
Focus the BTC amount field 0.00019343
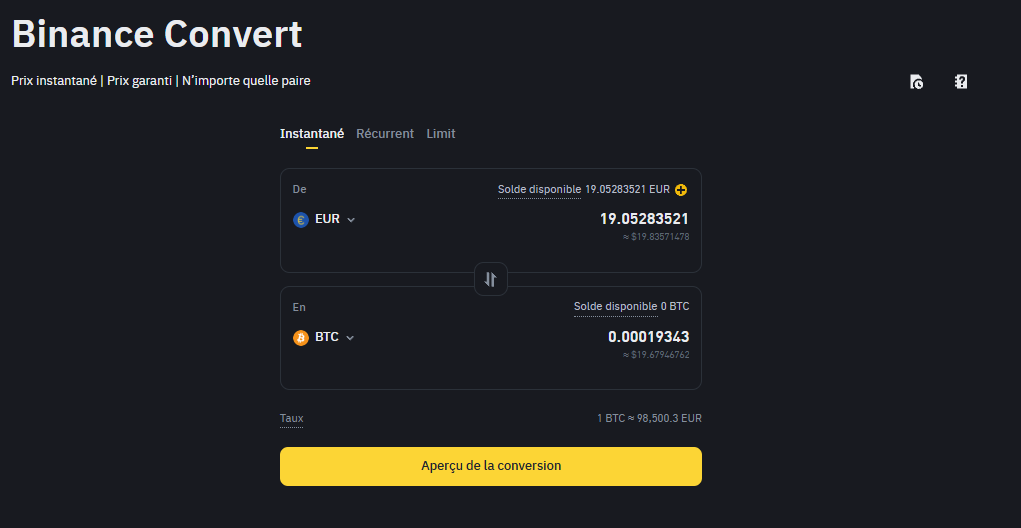click(648, 337)
